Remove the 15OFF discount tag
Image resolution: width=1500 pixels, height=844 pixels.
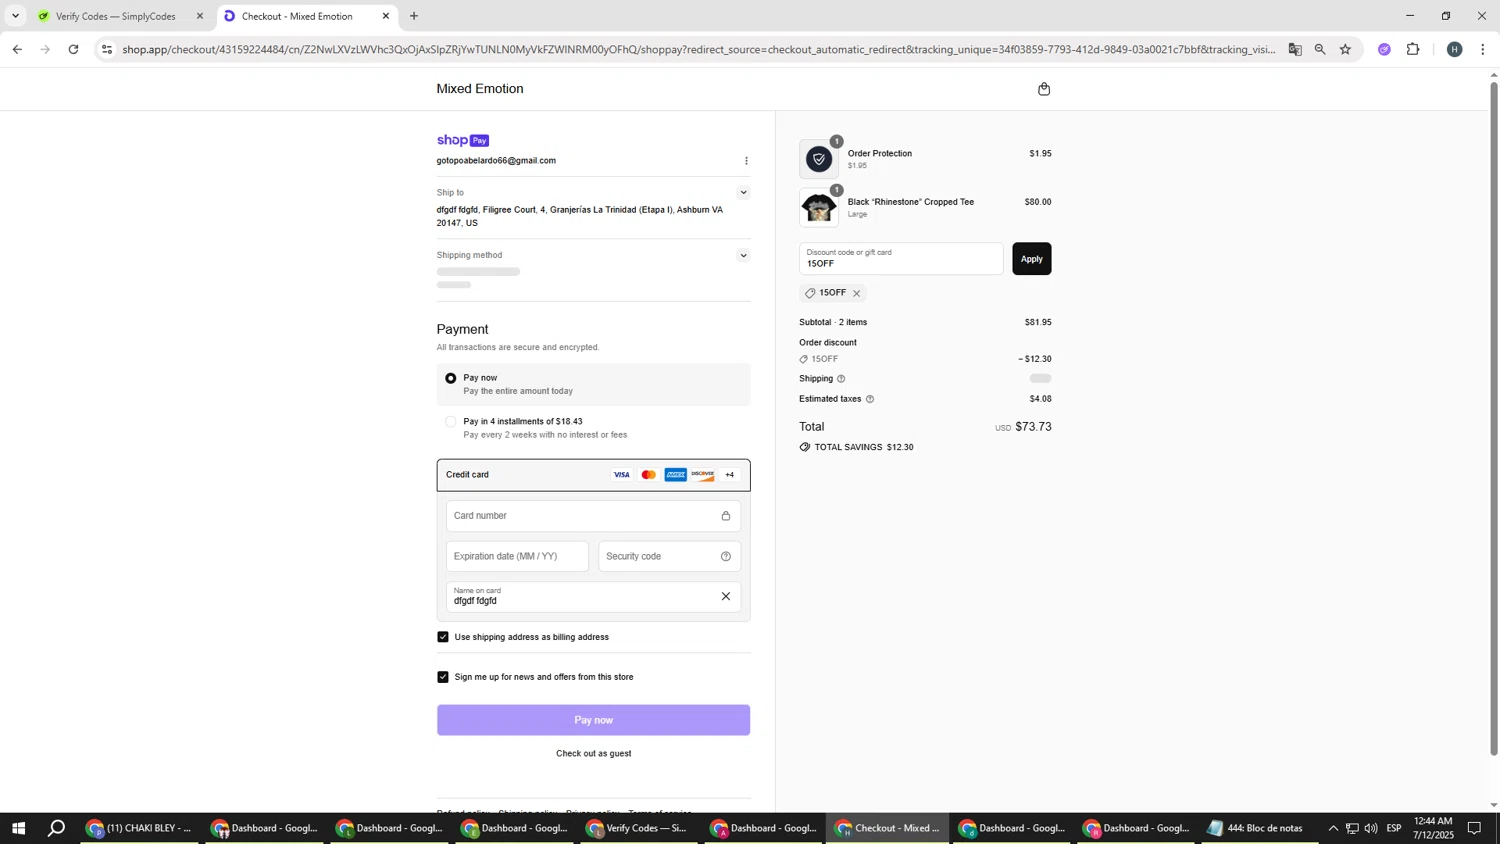pyautogui.click(x=856, y=294)
